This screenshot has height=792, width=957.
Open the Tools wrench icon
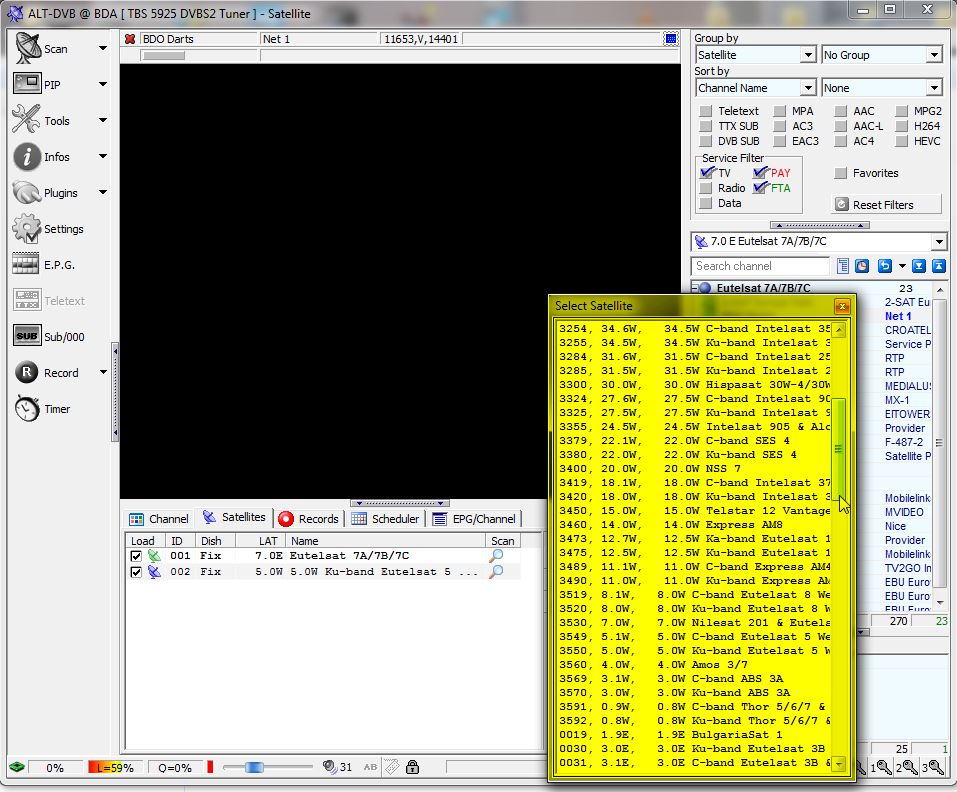point(26,120)
